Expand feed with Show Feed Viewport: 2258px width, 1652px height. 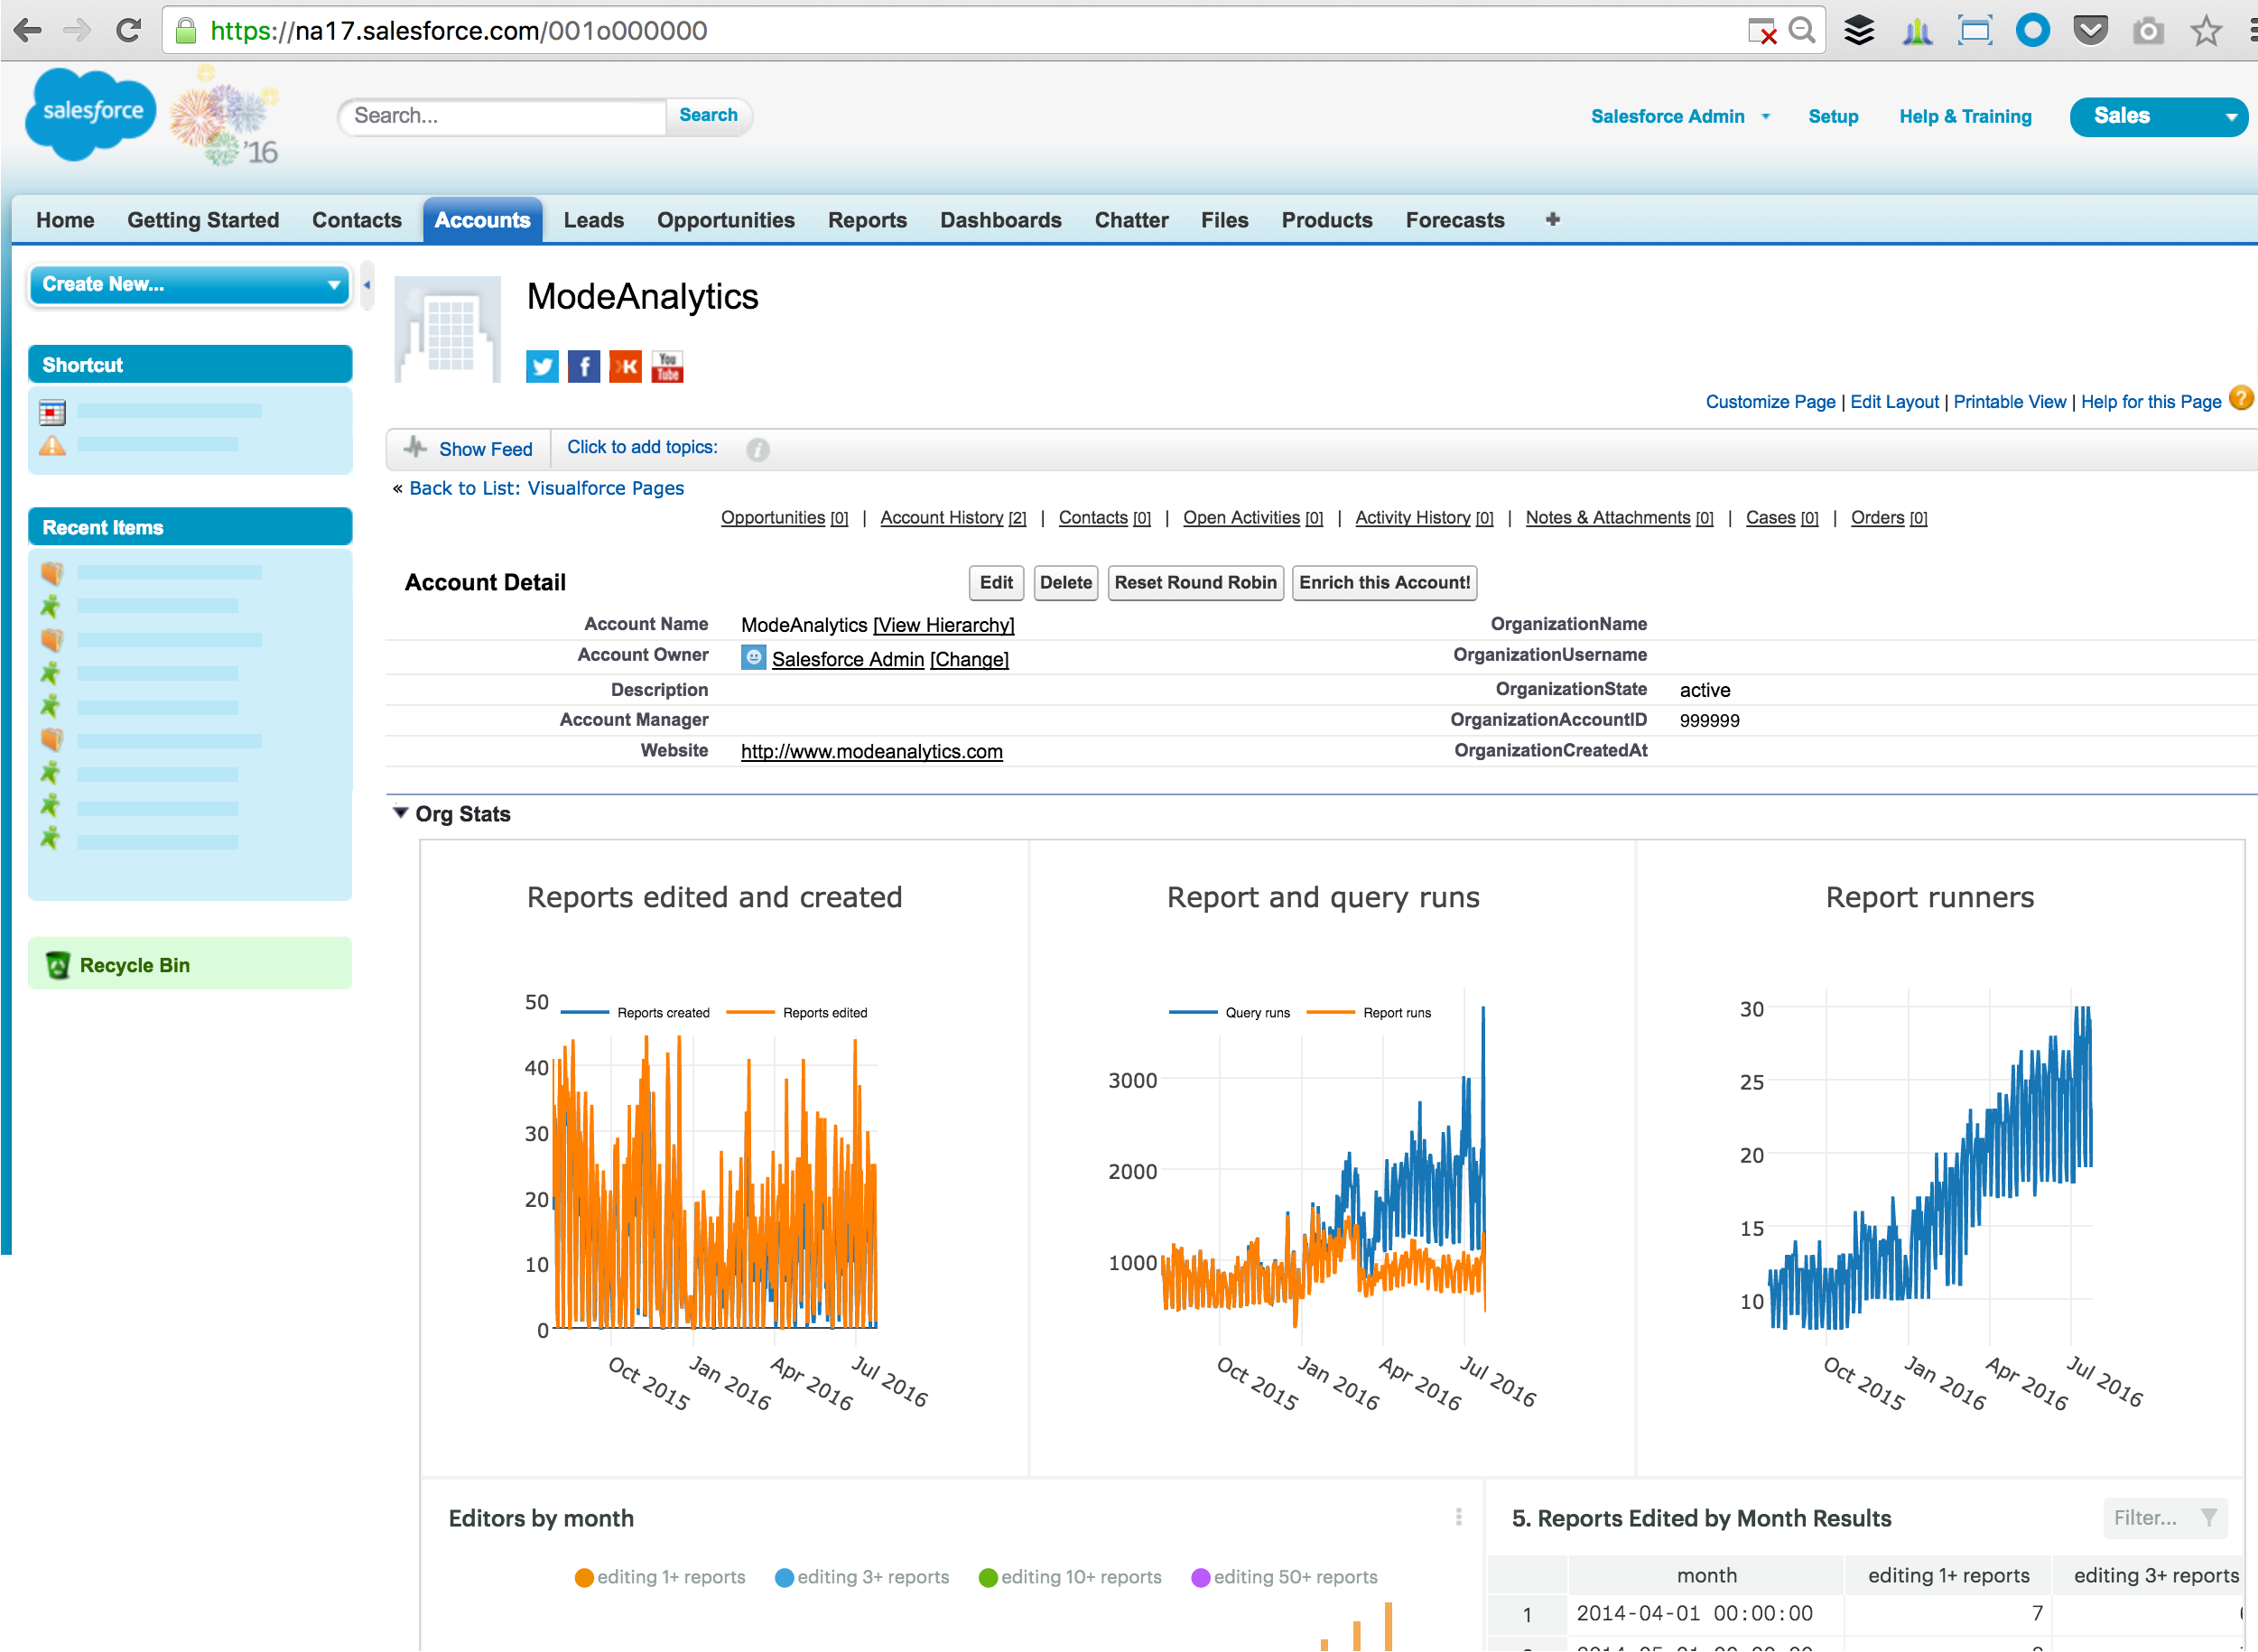pyautogui.click(x=469, y=449)
